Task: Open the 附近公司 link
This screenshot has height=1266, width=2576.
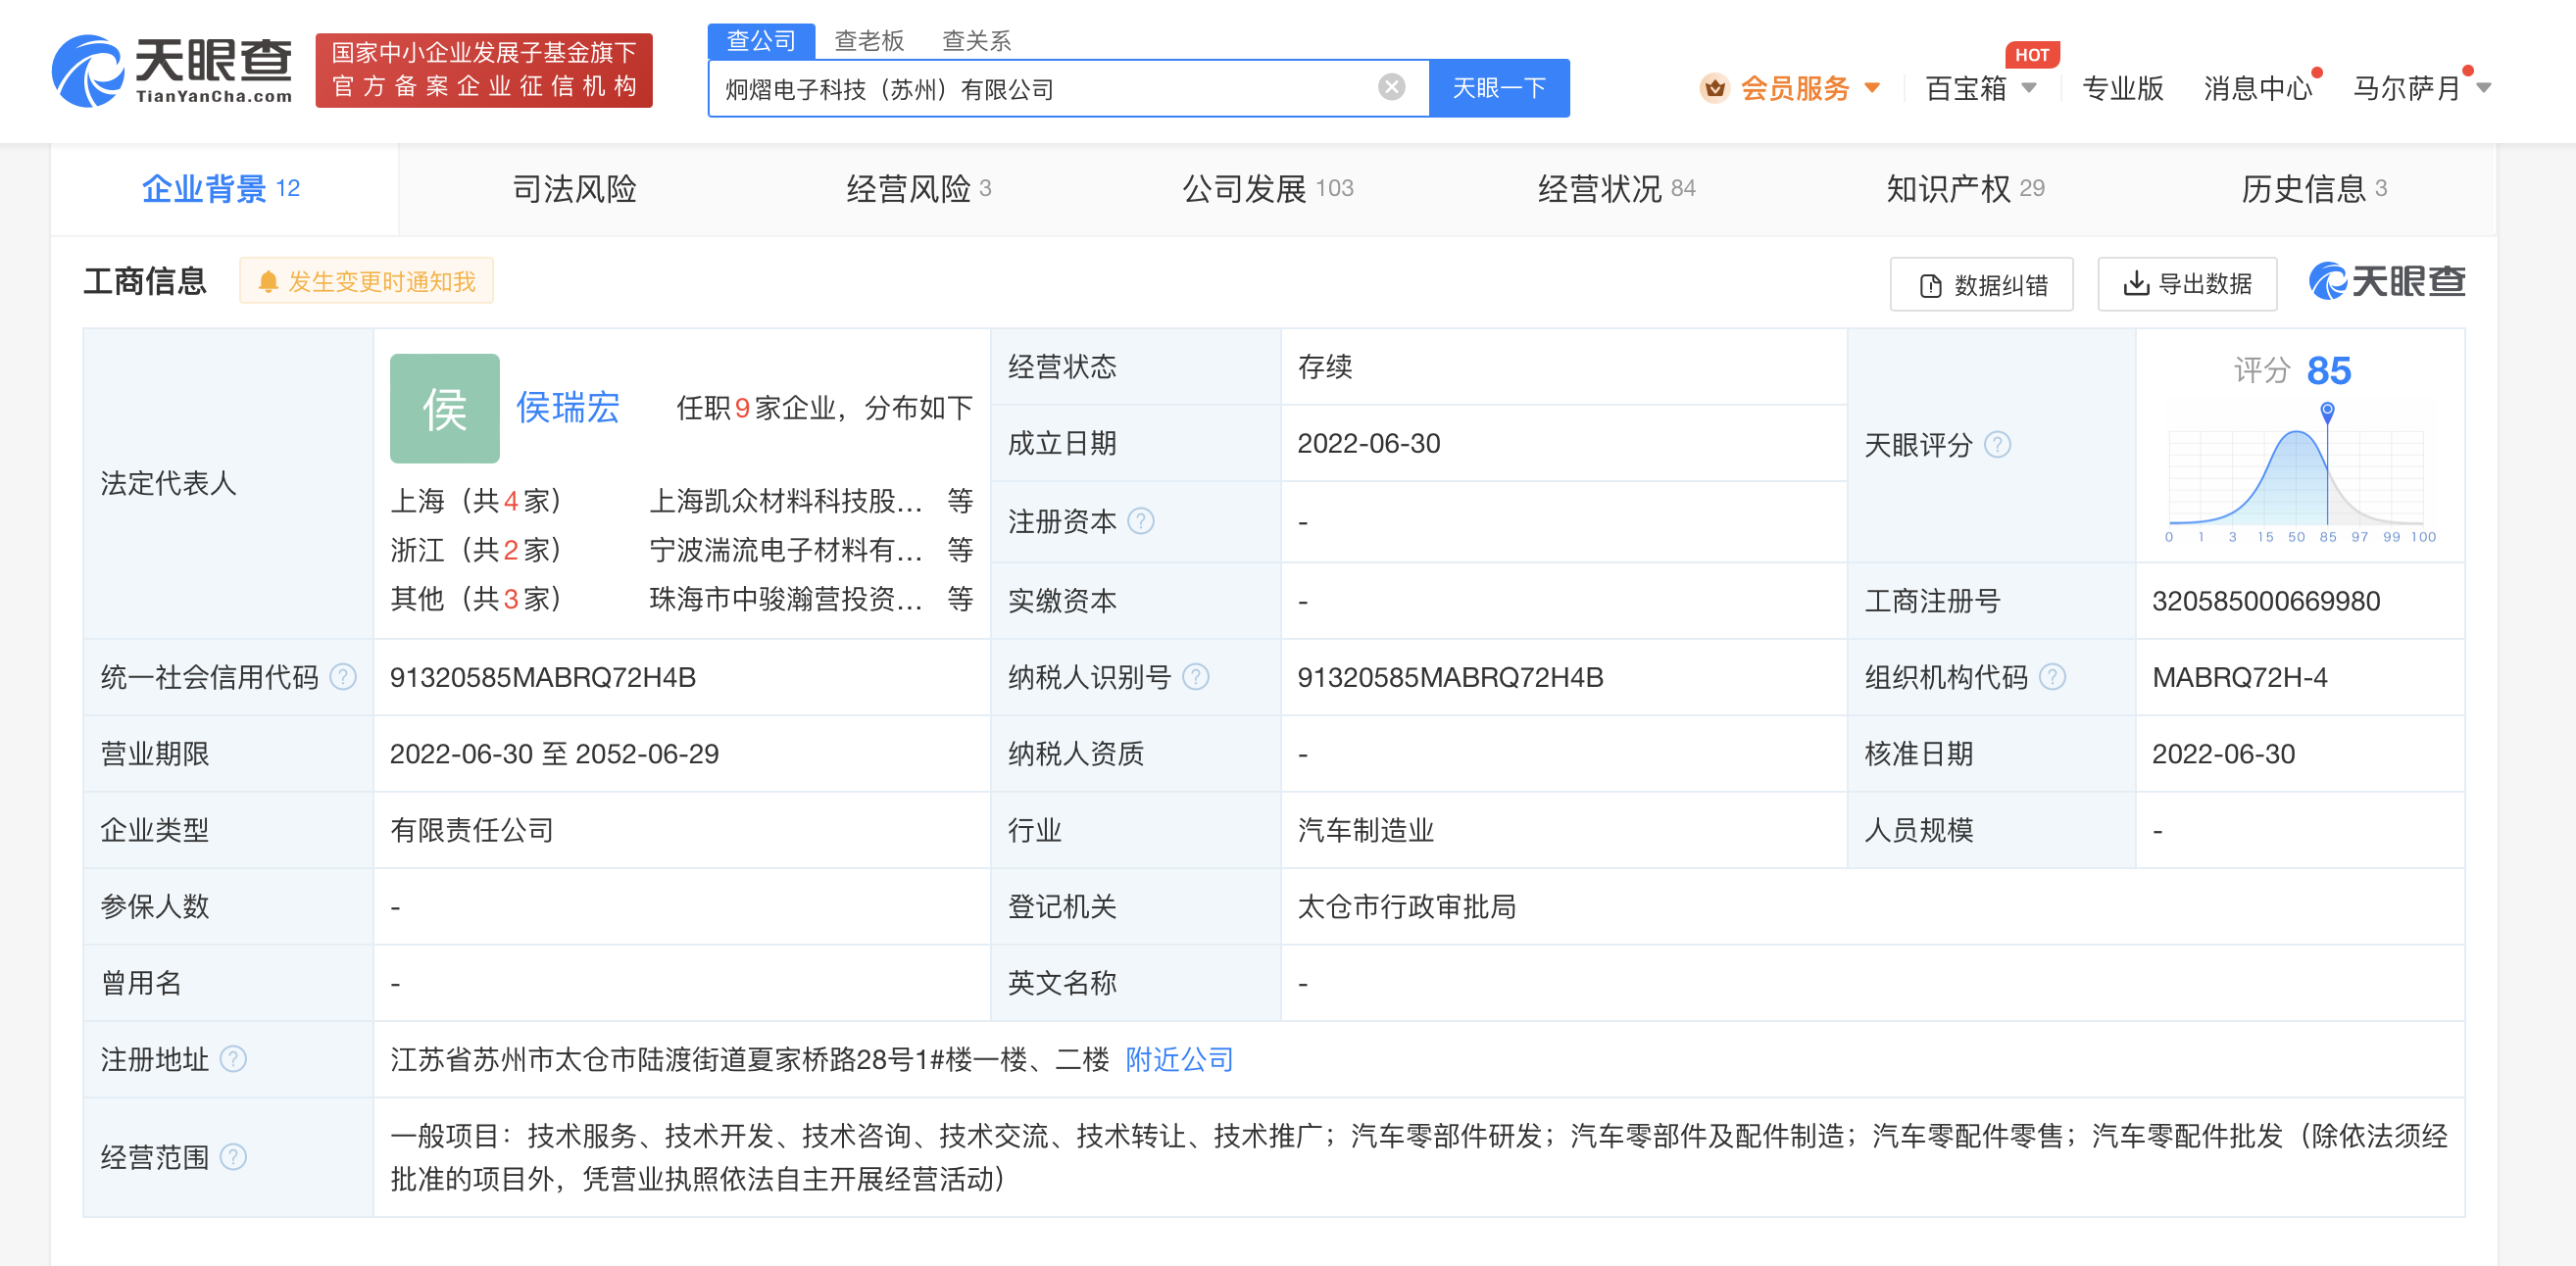Action: [x=1180, y=1059]
